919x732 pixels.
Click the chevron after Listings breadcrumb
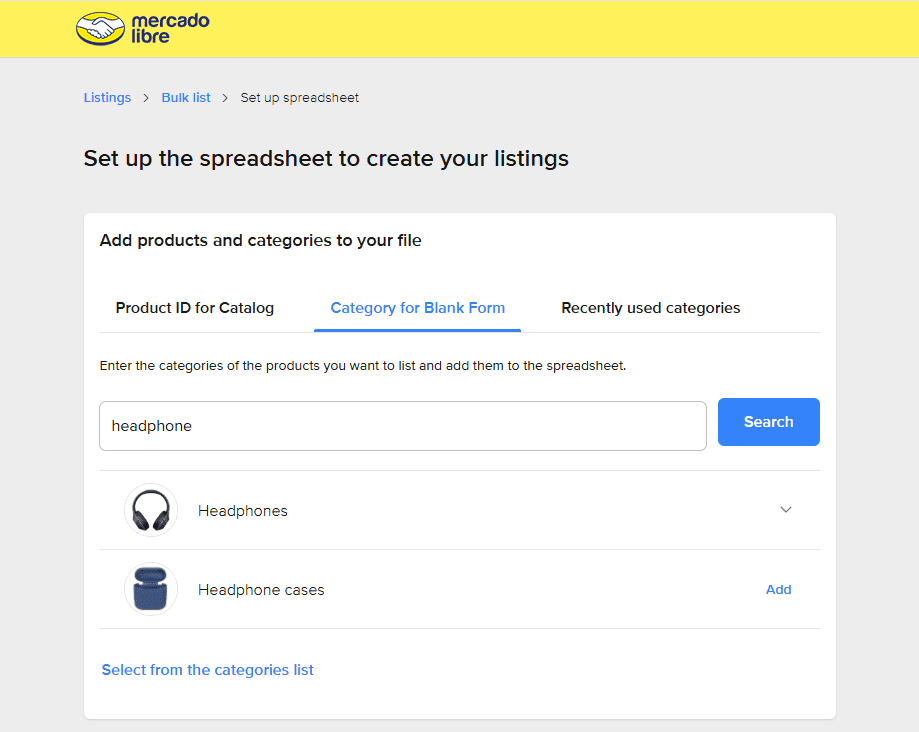(x=146, y=98)
